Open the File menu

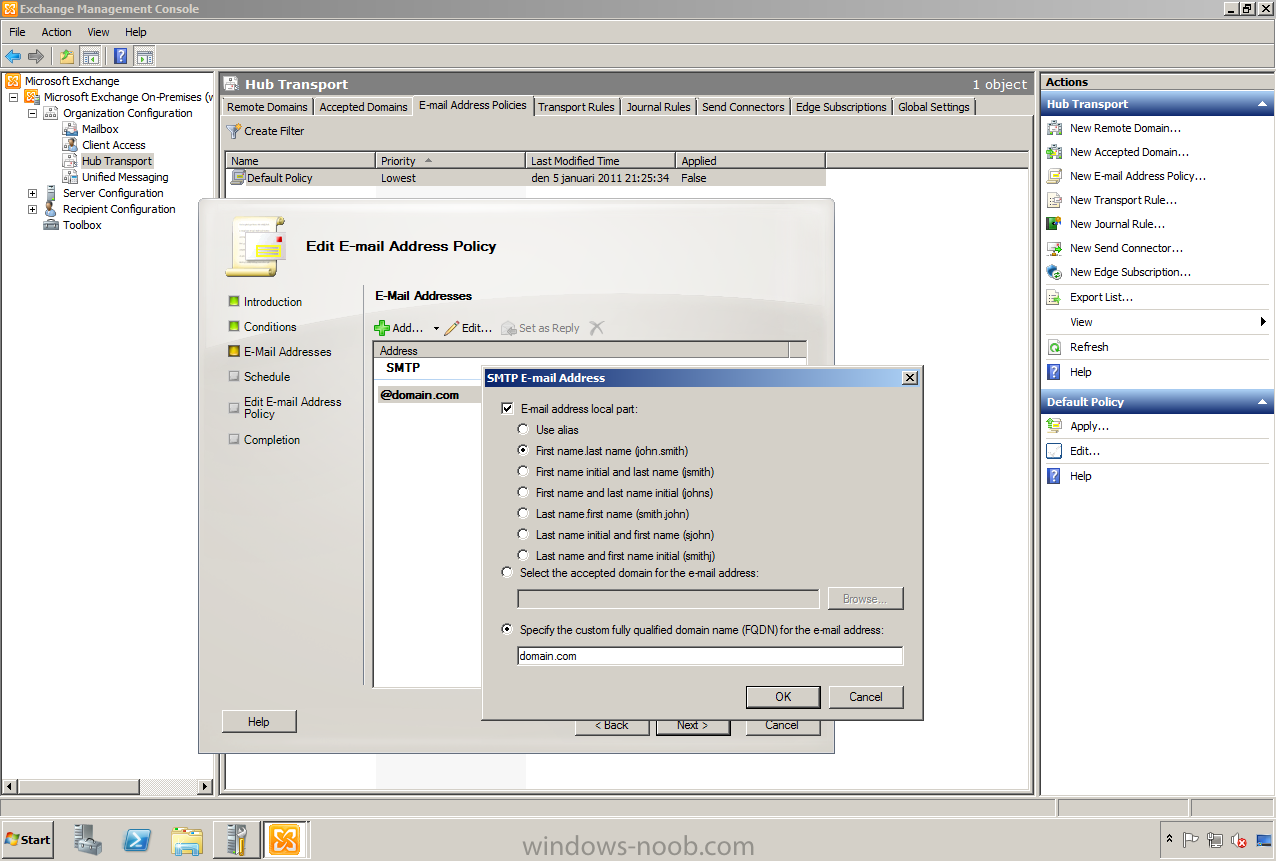click(x=17, y=32)
